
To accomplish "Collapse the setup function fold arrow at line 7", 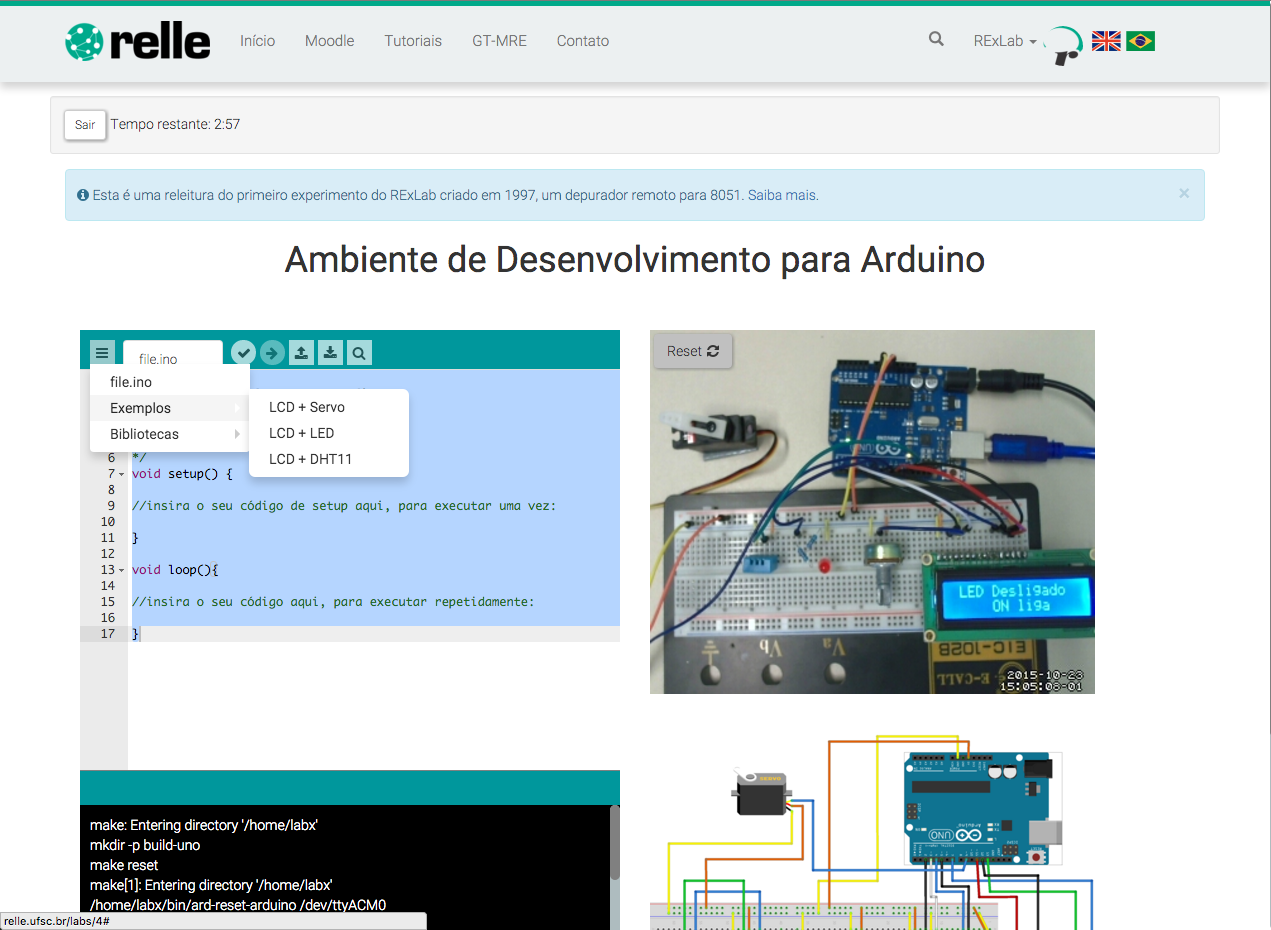I will click(x=122, y=474).
